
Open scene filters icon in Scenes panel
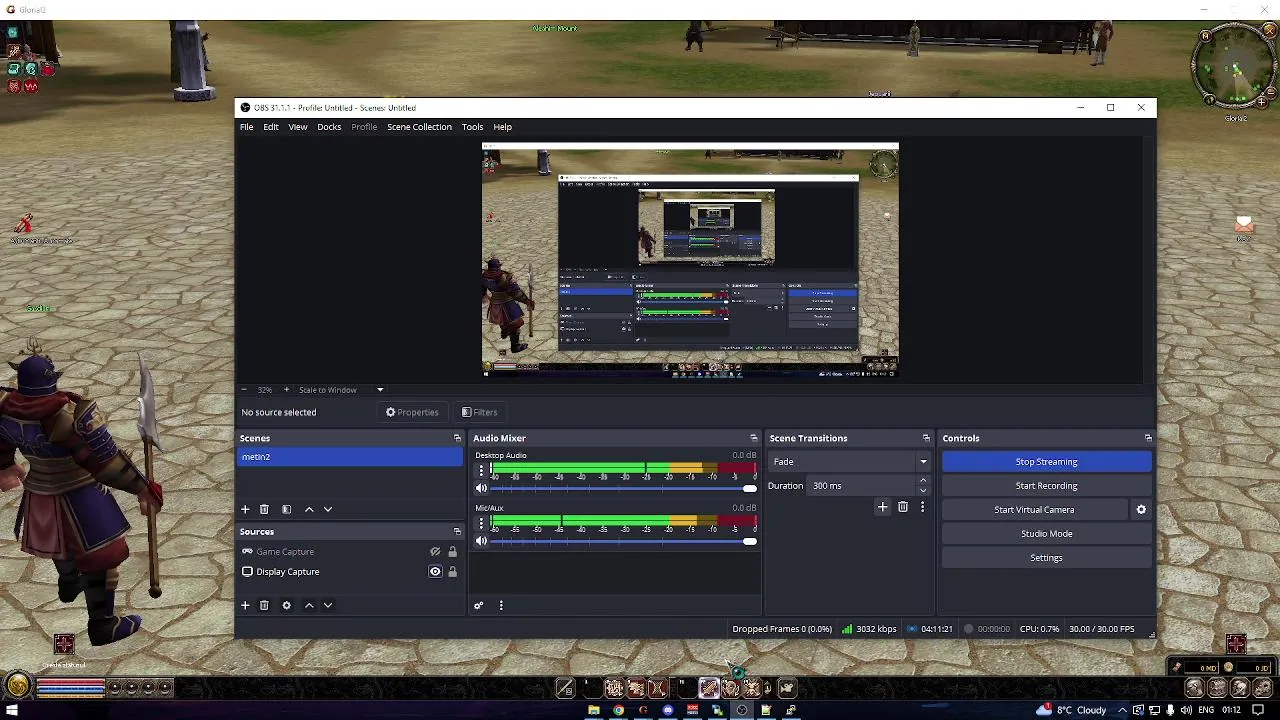pos(286,509)
